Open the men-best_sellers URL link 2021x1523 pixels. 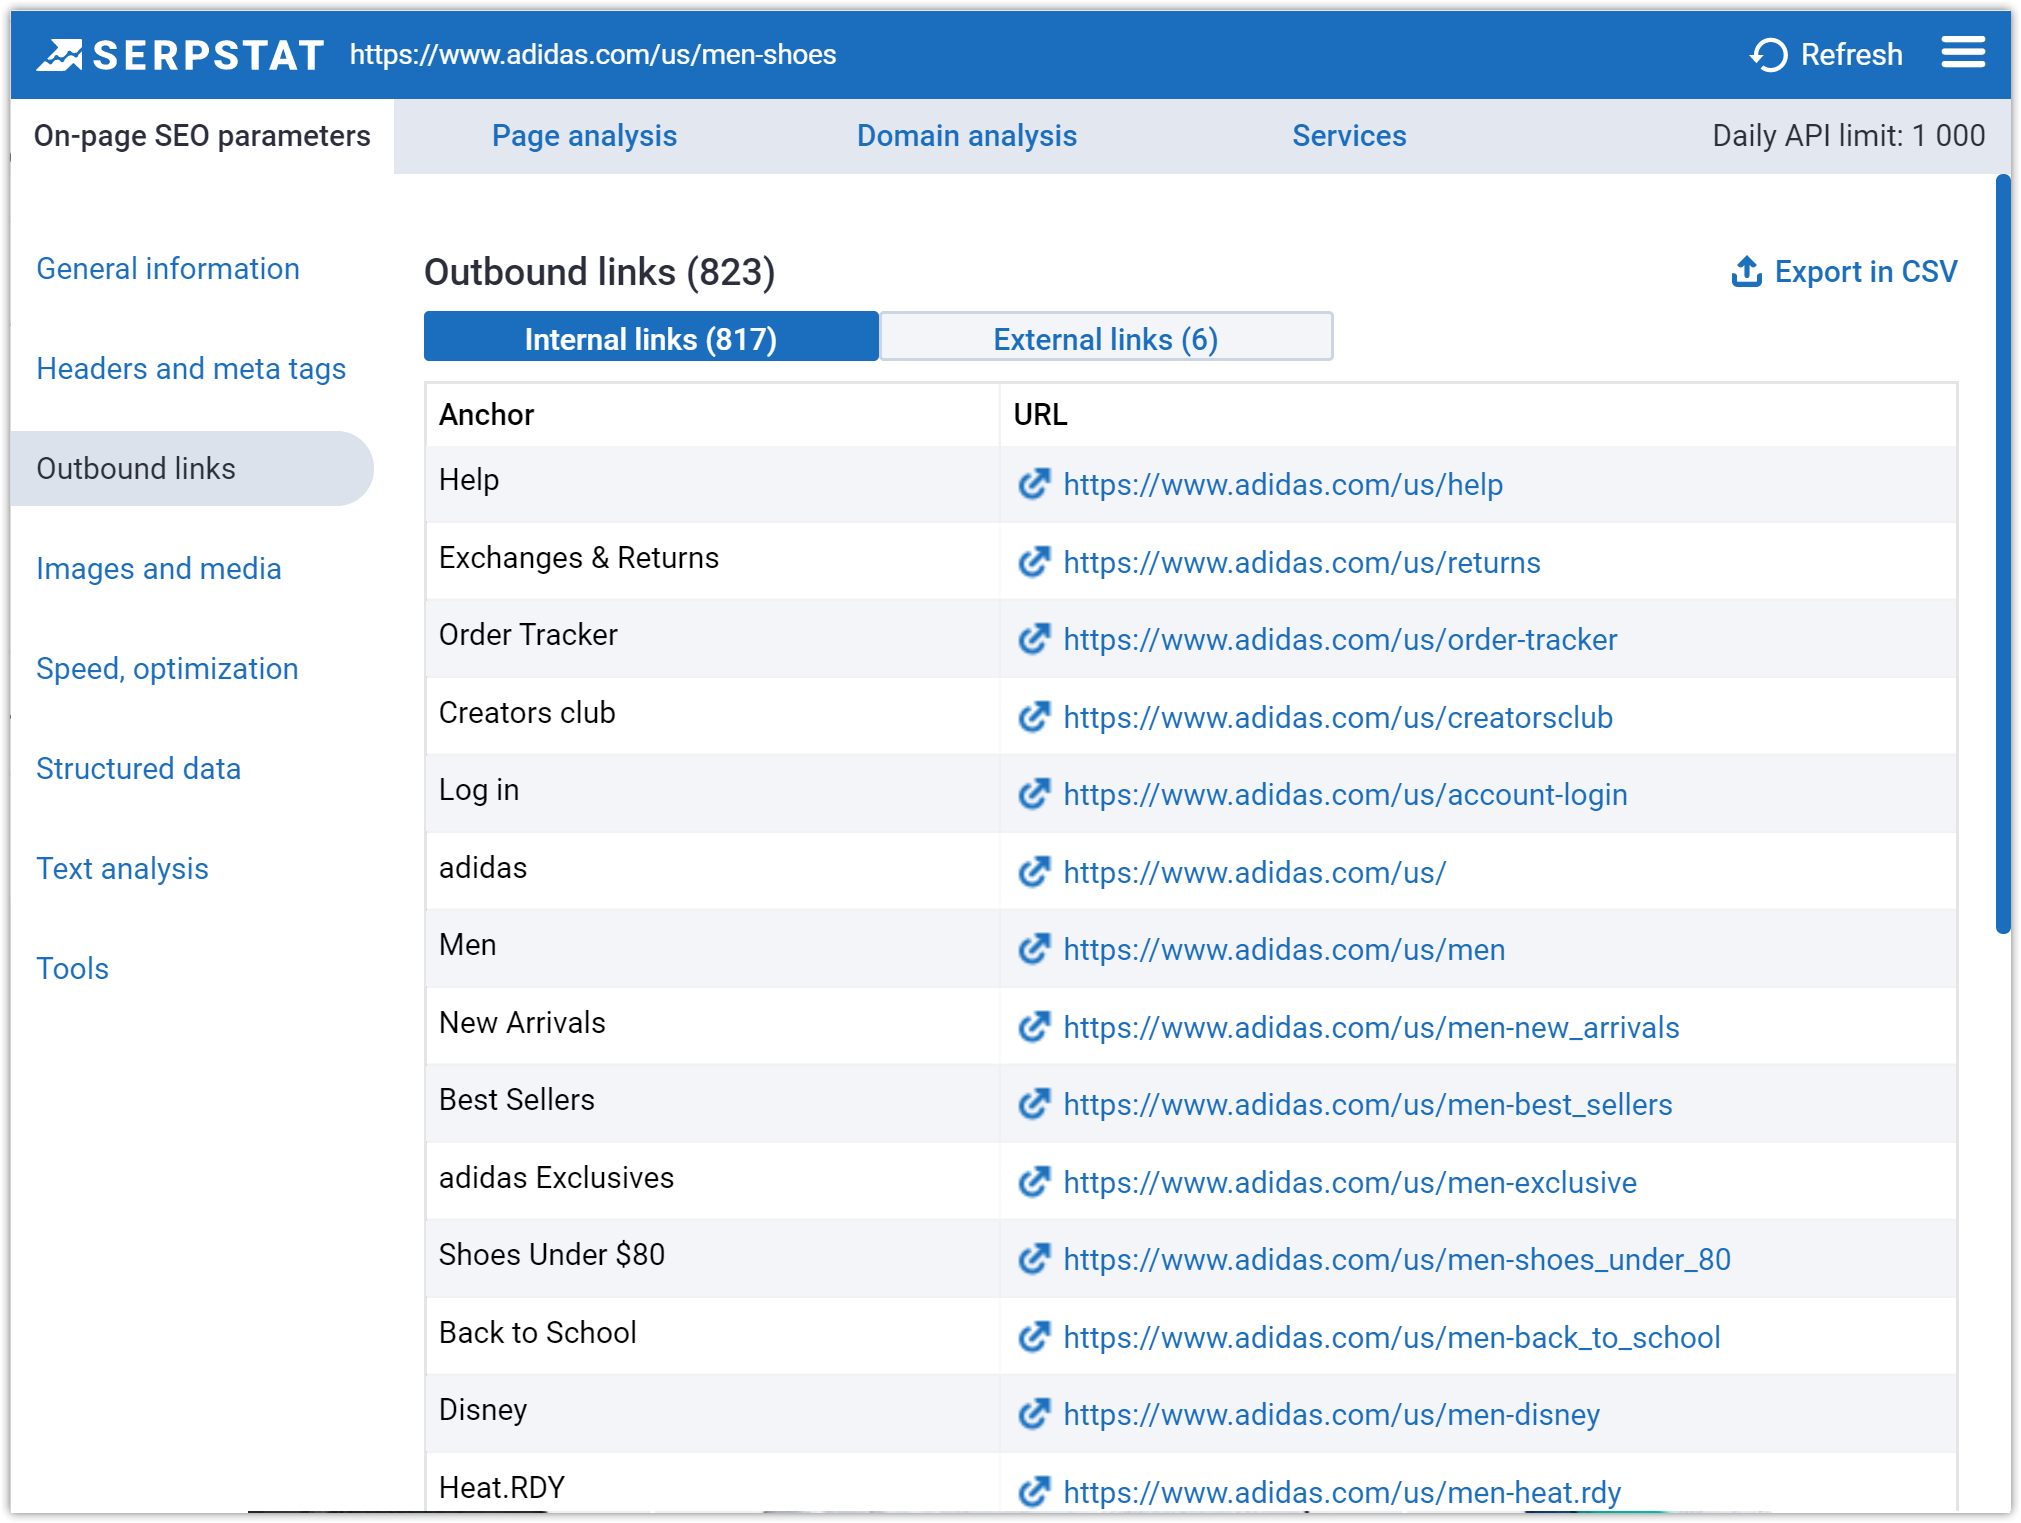click(1367, 1105)
